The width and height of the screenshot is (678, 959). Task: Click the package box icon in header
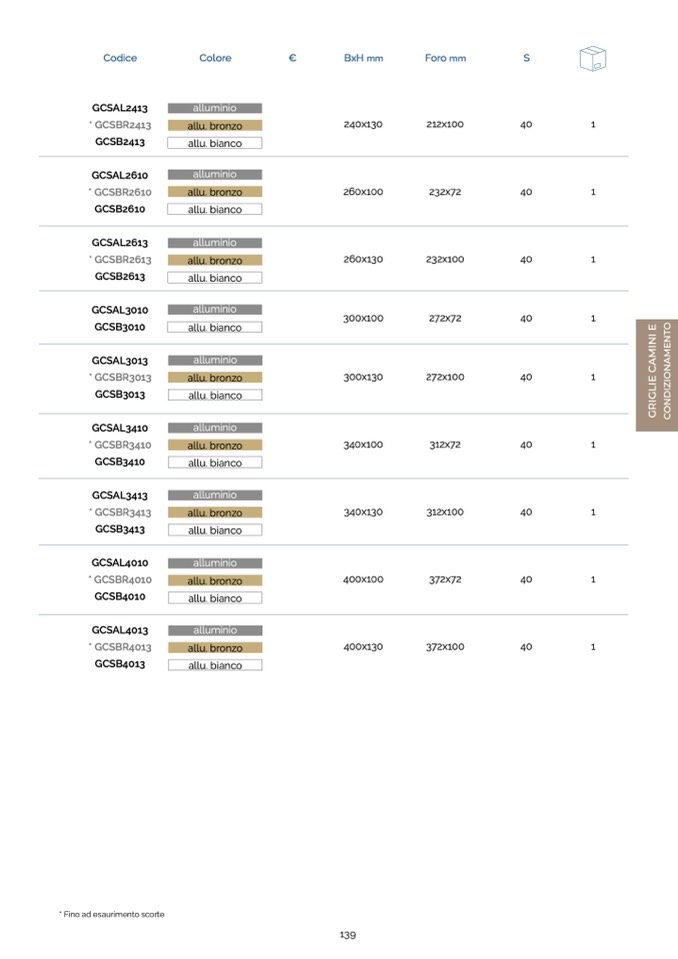593,59
